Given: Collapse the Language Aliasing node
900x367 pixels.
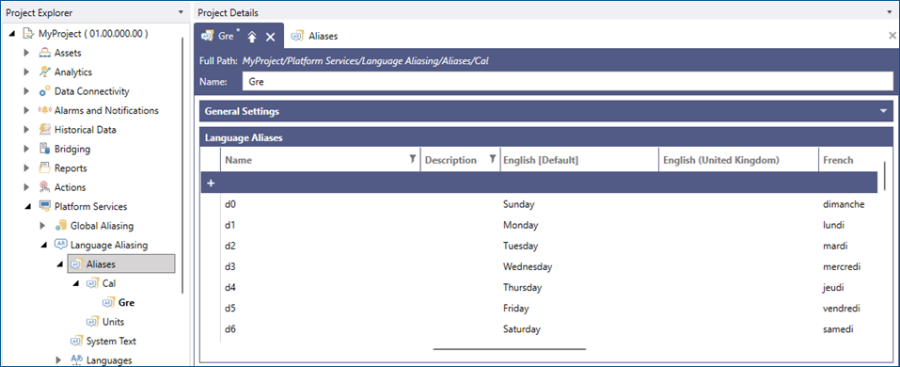Looking at the screenshot, I should tap(44, 245).
